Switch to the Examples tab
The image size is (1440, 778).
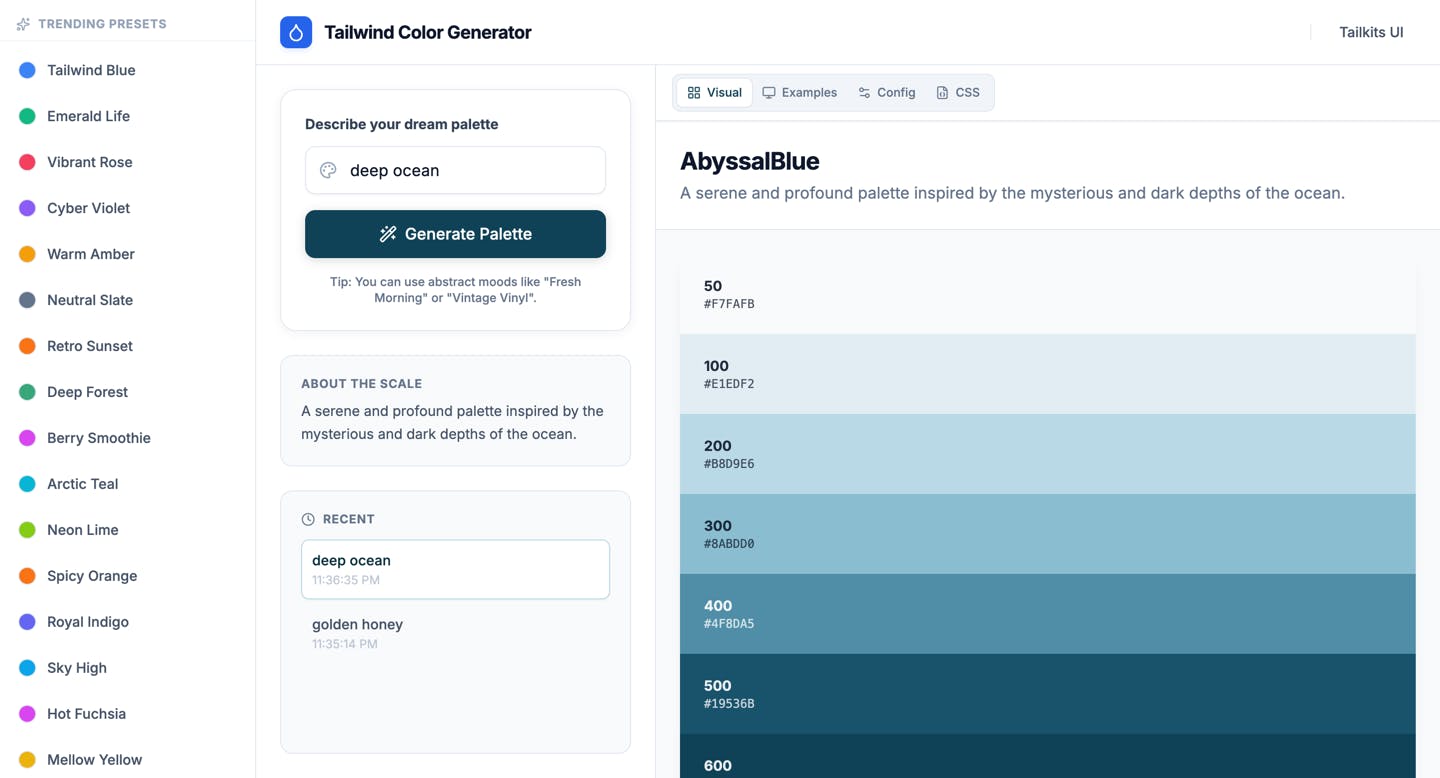pos(799,92)
